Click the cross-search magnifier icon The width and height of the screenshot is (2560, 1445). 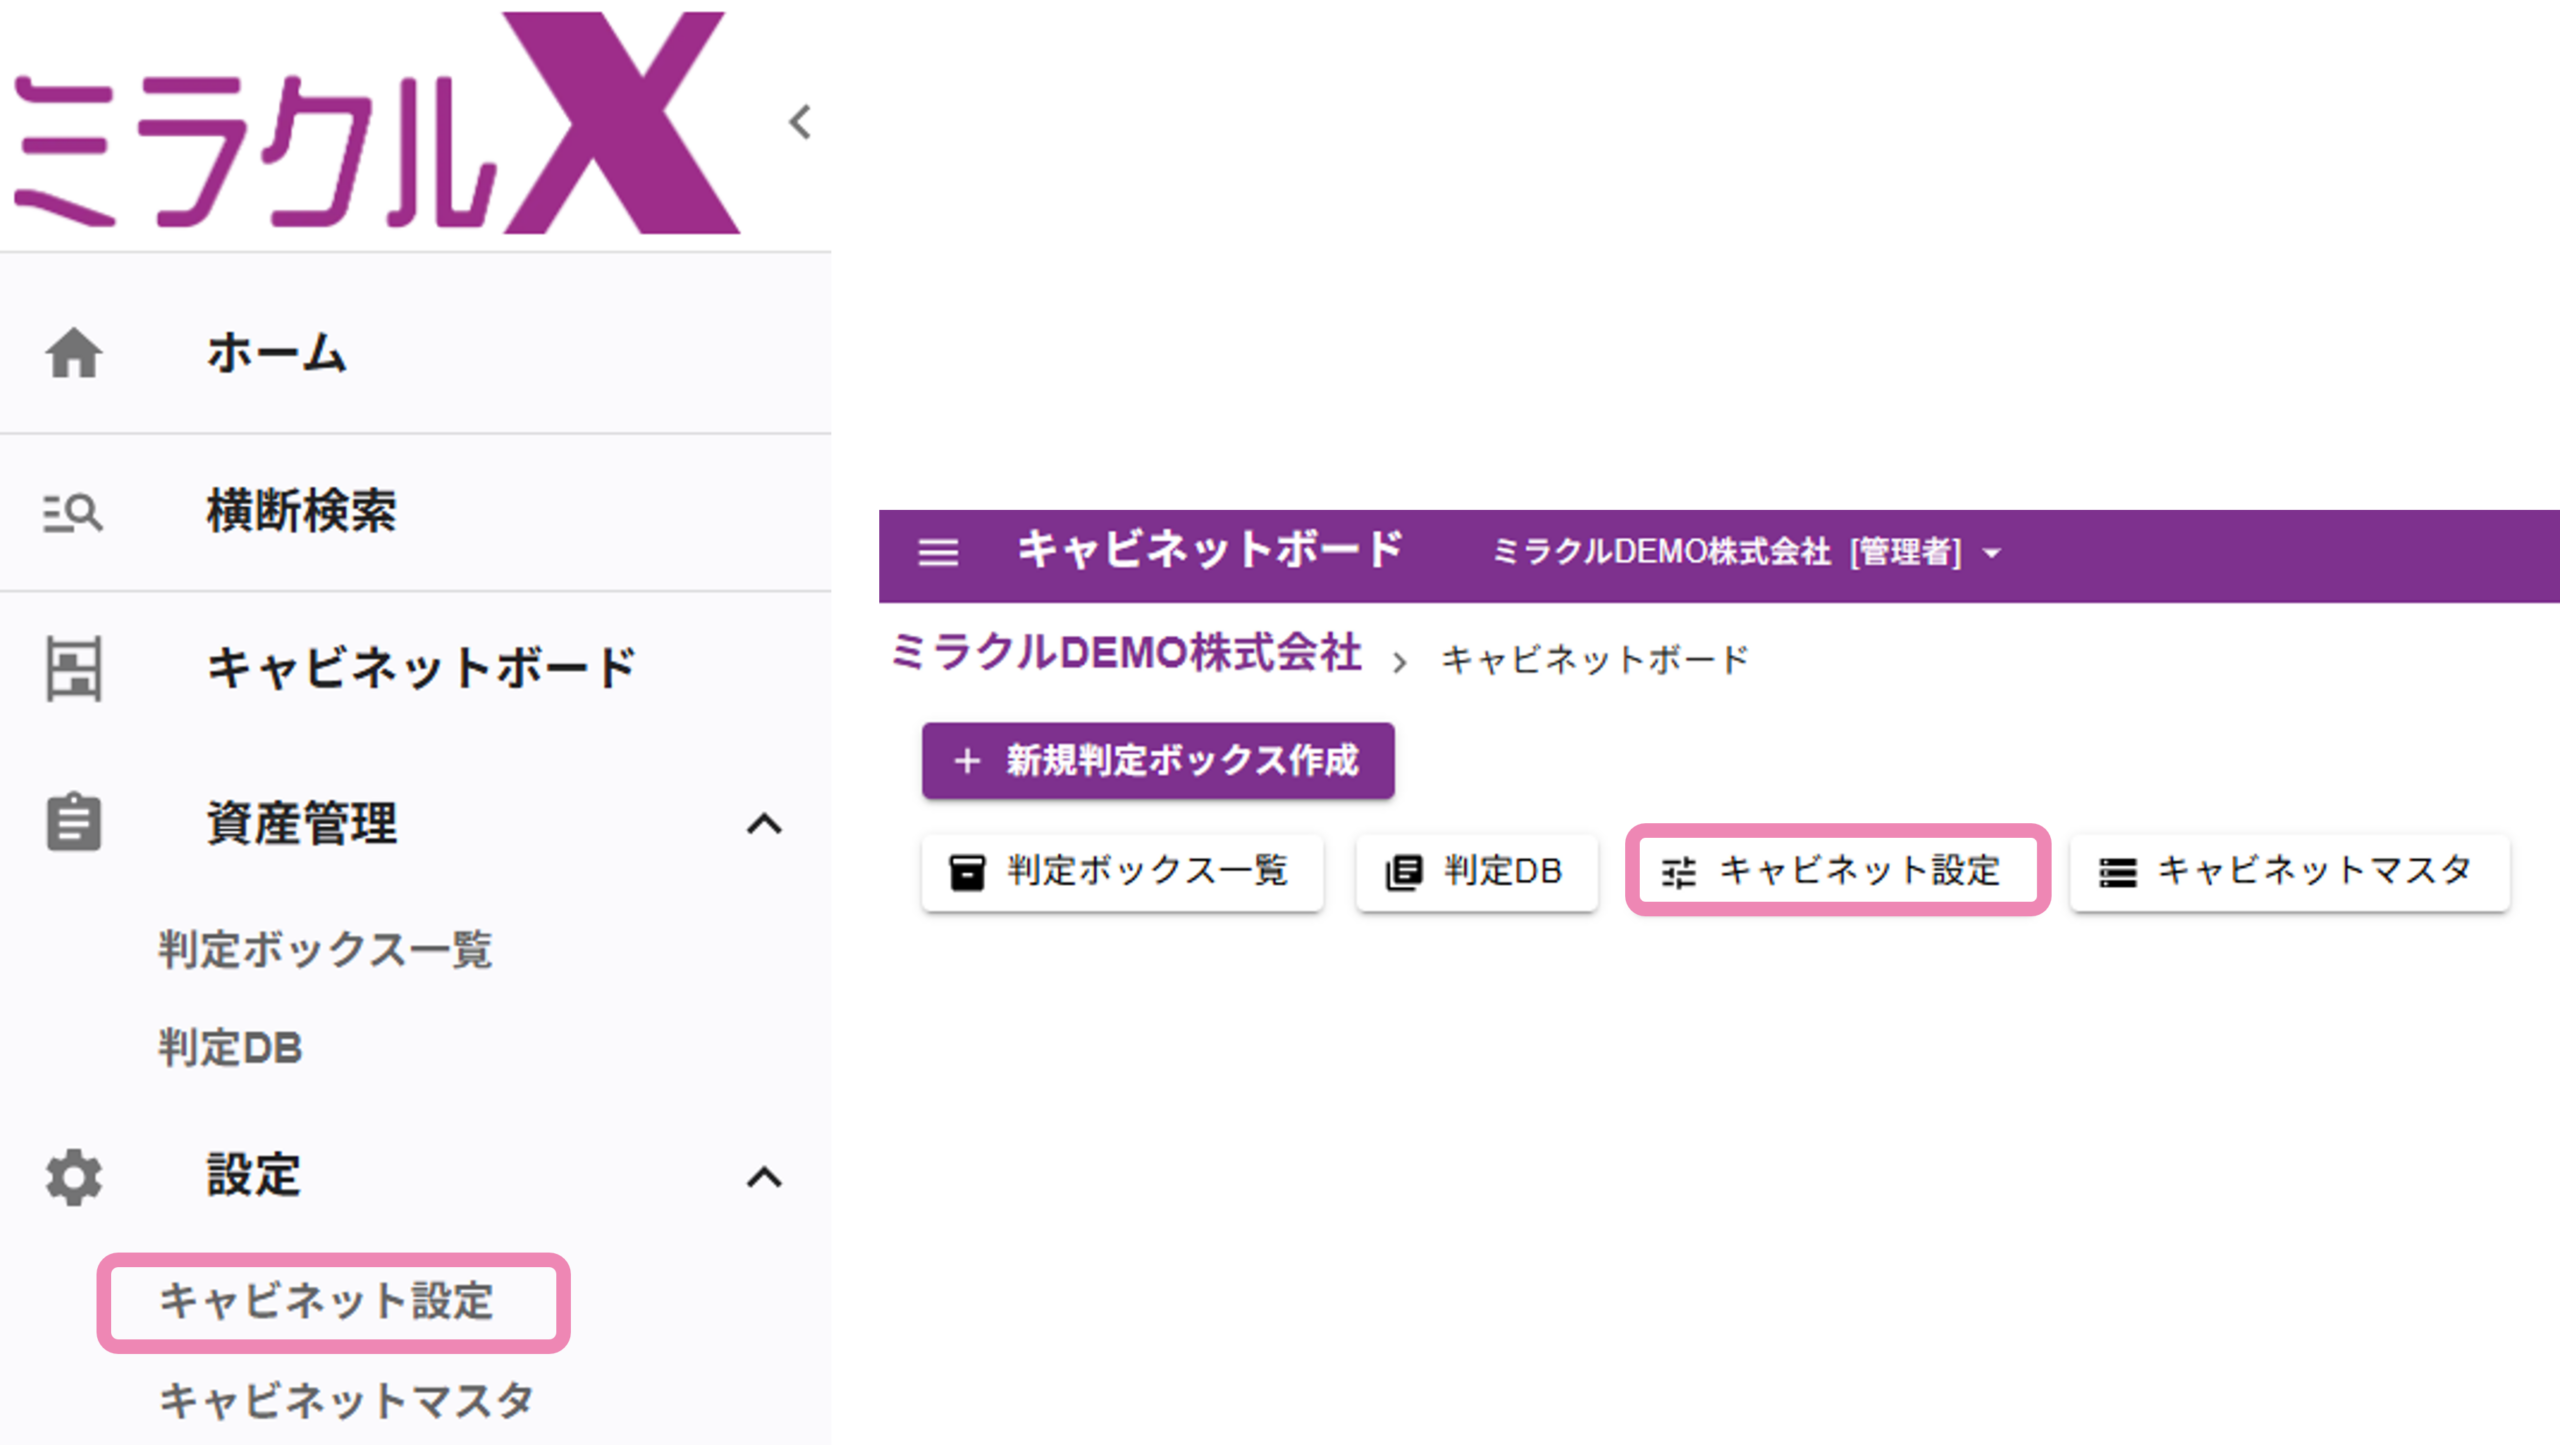(73, 512)
